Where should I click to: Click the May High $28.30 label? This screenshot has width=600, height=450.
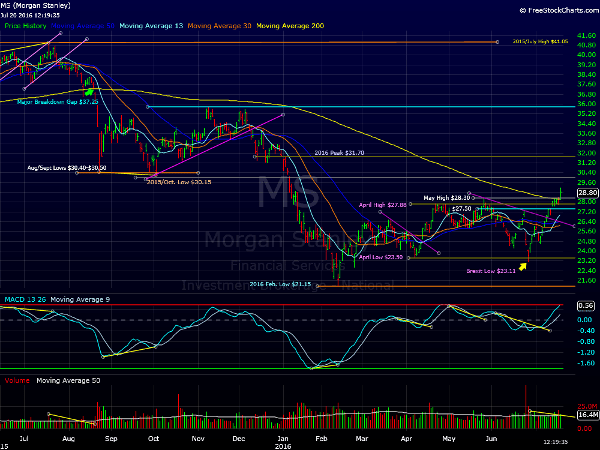[447, 198]
